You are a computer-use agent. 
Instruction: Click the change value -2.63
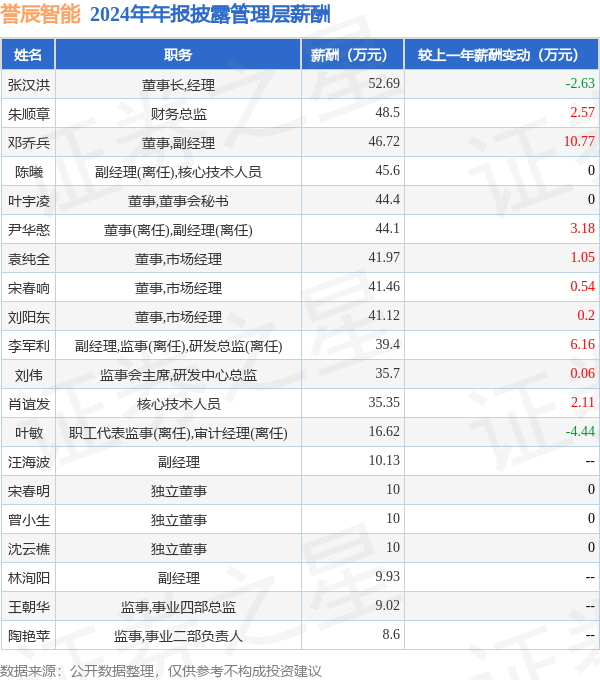click(x=580, y=83)
